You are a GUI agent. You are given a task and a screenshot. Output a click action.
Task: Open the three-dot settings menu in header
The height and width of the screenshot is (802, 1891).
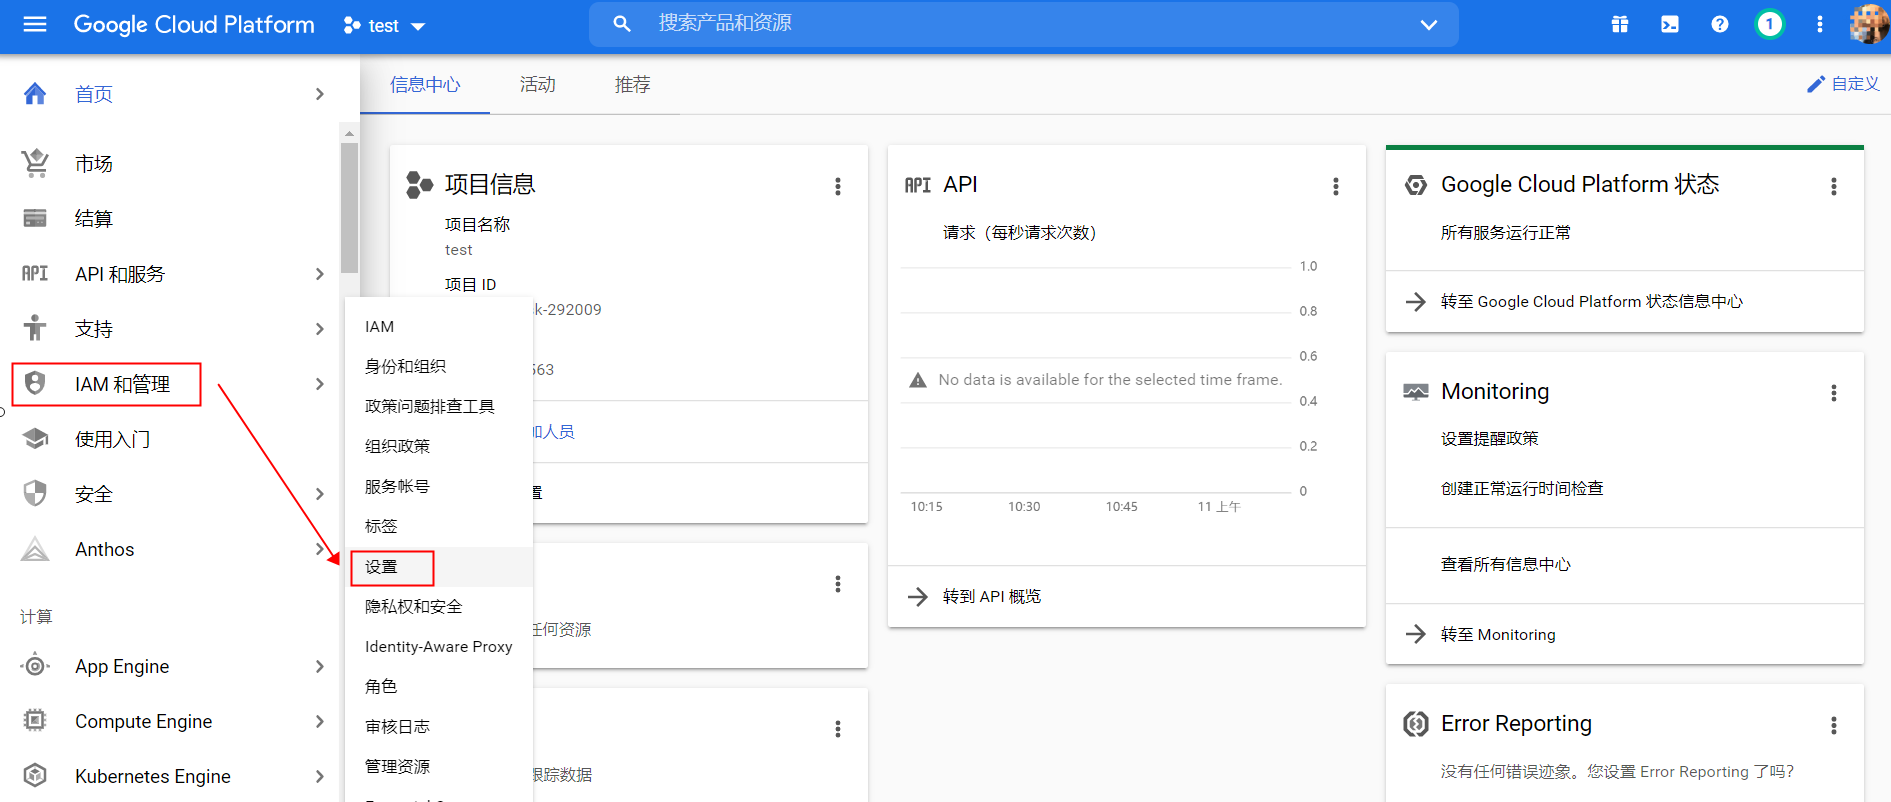(x=1820, y=24)
